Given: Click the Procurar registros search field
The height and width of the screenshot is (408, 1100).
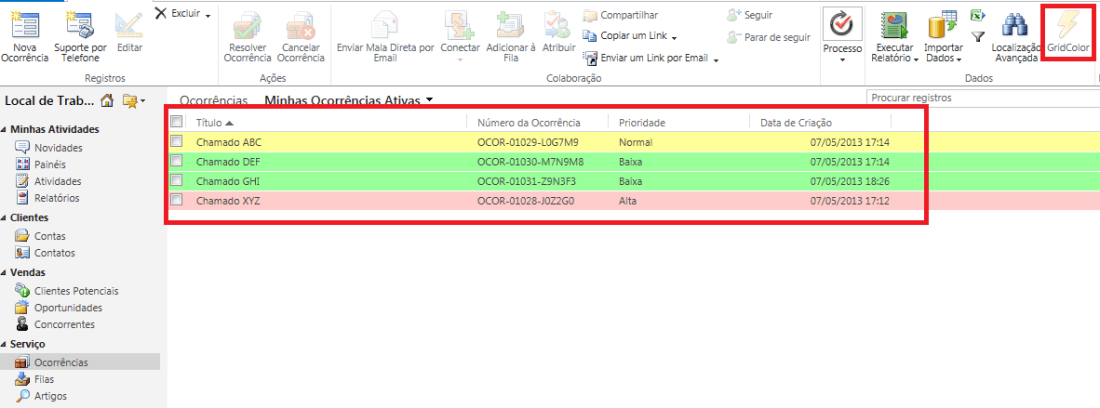Looking at the screenshot, I should pos(980,98).
